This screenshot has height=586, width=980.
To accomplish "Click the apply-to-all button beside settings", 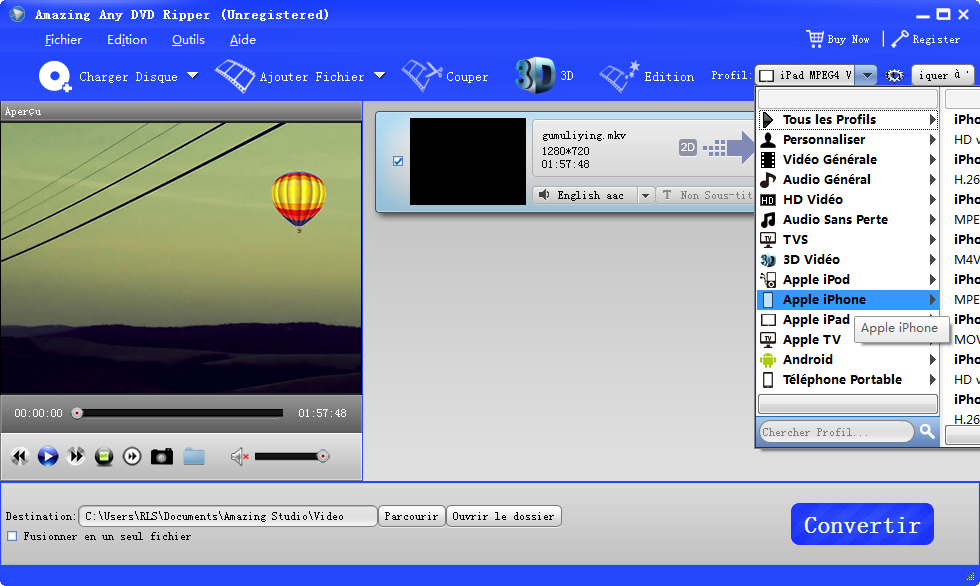I will tap(942, 76).
